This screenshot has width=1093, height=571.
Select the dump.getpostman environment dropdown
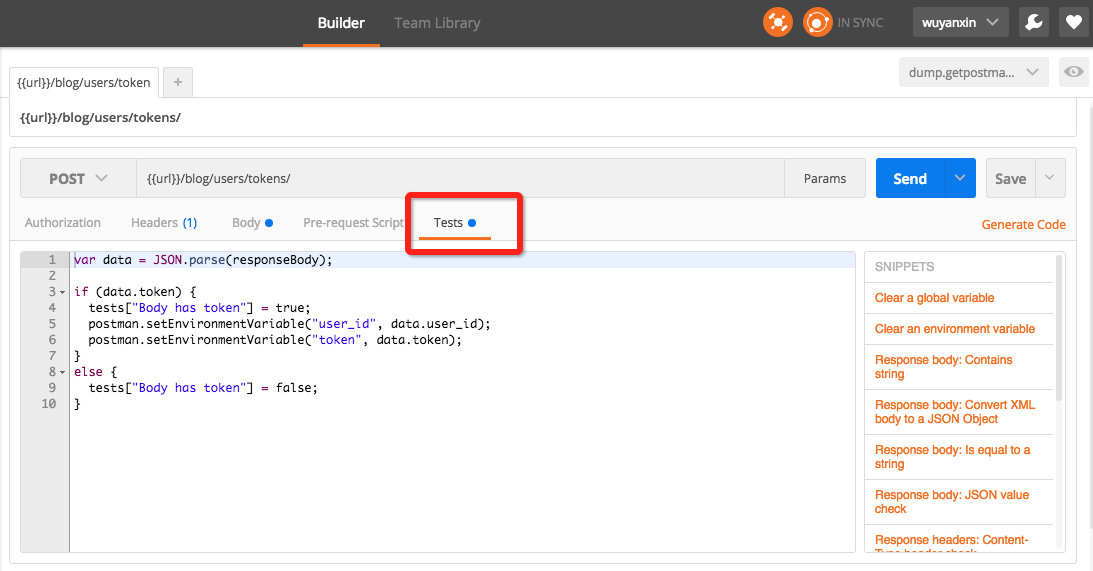tap(973, 72)
